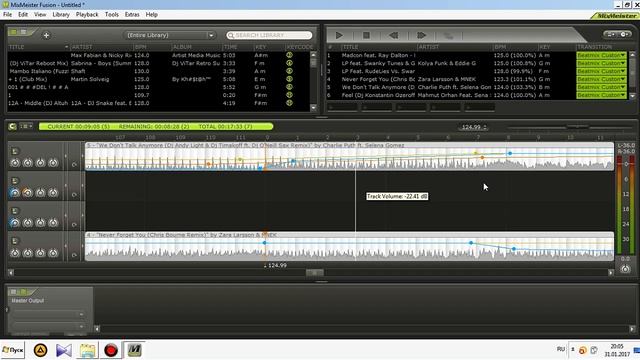Open the Playback menu
This screenshot has height=360, width=640.
87,14
